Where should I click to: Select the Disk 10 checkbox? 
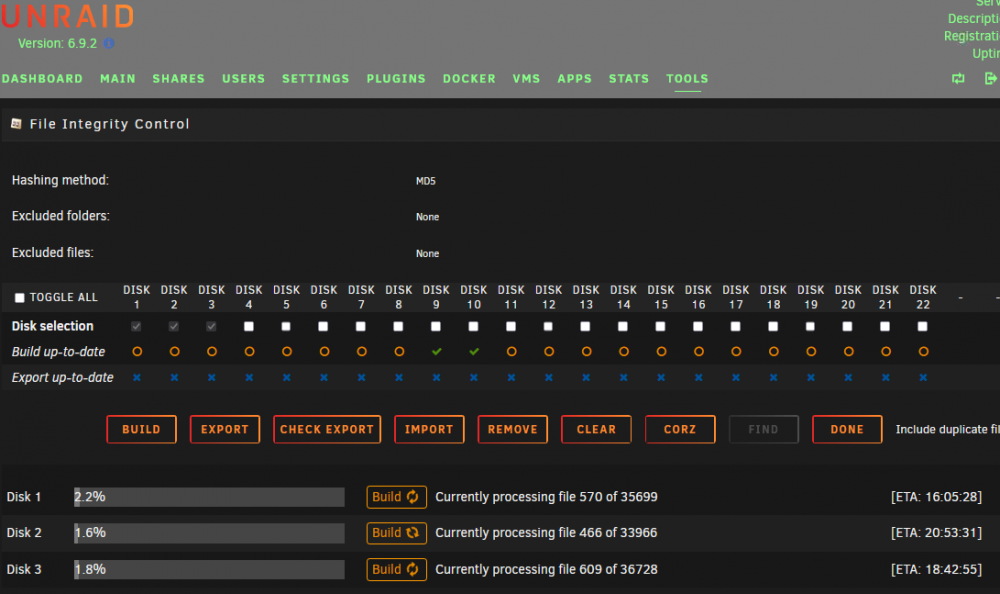pyautogui.click(x=473, y=327)
